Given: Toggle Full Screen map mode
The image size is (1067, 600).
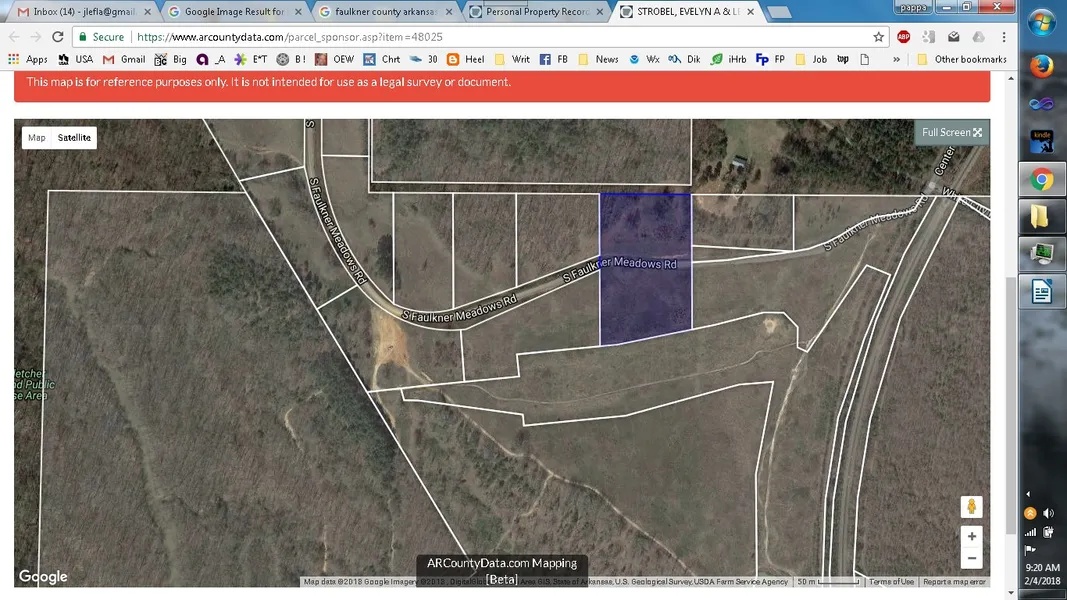Looking at the screenshot, I should [951, 132].
